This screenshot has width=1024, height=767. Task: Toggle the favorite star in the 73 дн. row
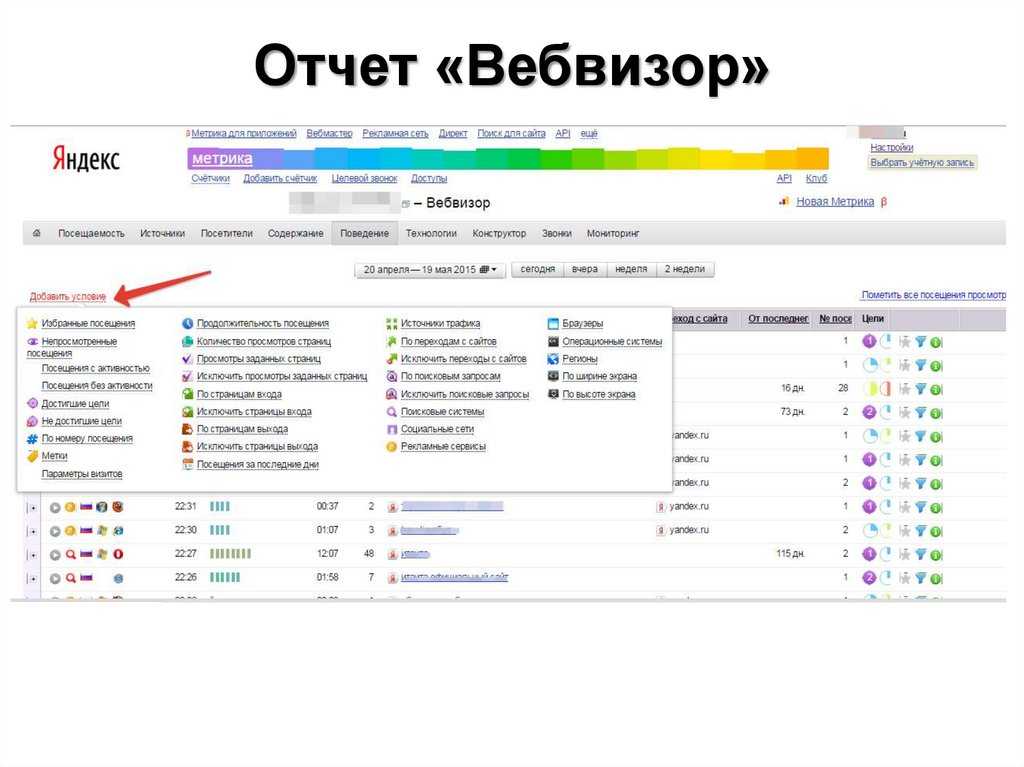904,412
